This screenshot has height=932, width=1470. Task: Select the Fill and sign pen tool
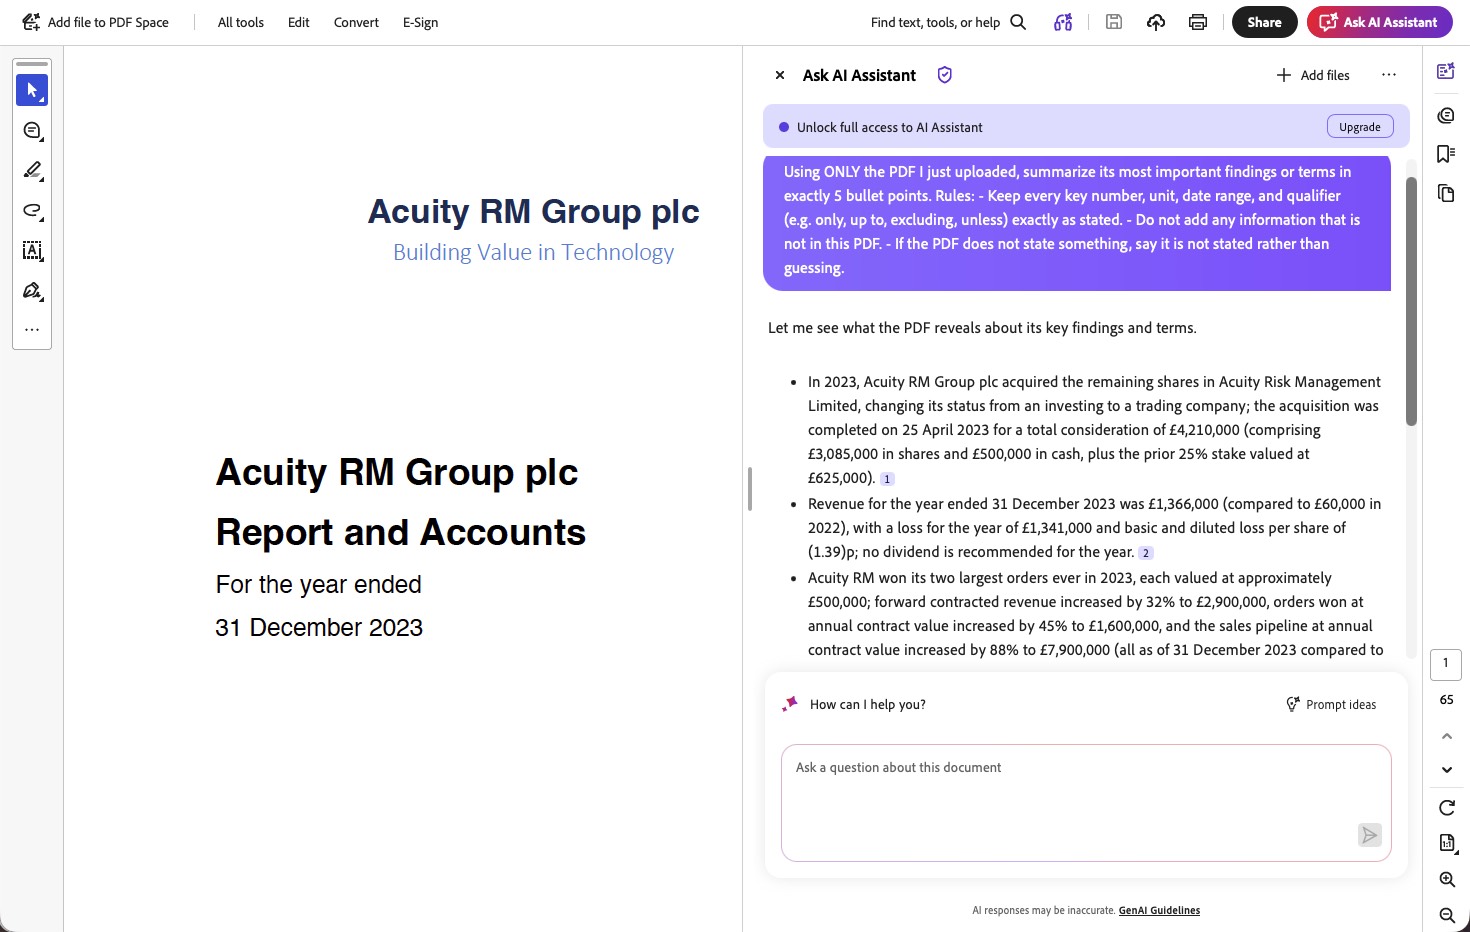coord(32,291)
